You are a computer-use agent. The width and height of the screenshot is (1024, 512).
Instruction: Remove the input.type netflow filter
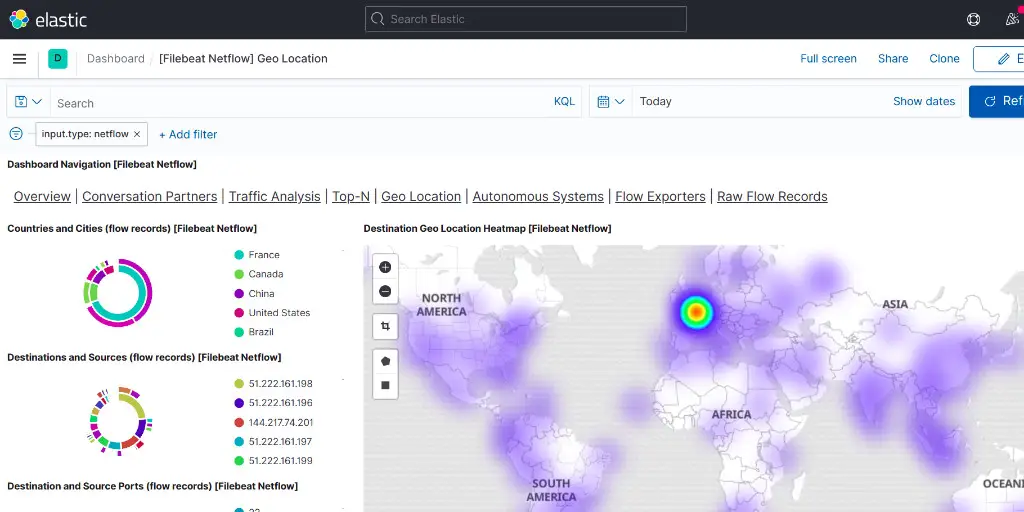pyautogui.click(x=137, y=134)
